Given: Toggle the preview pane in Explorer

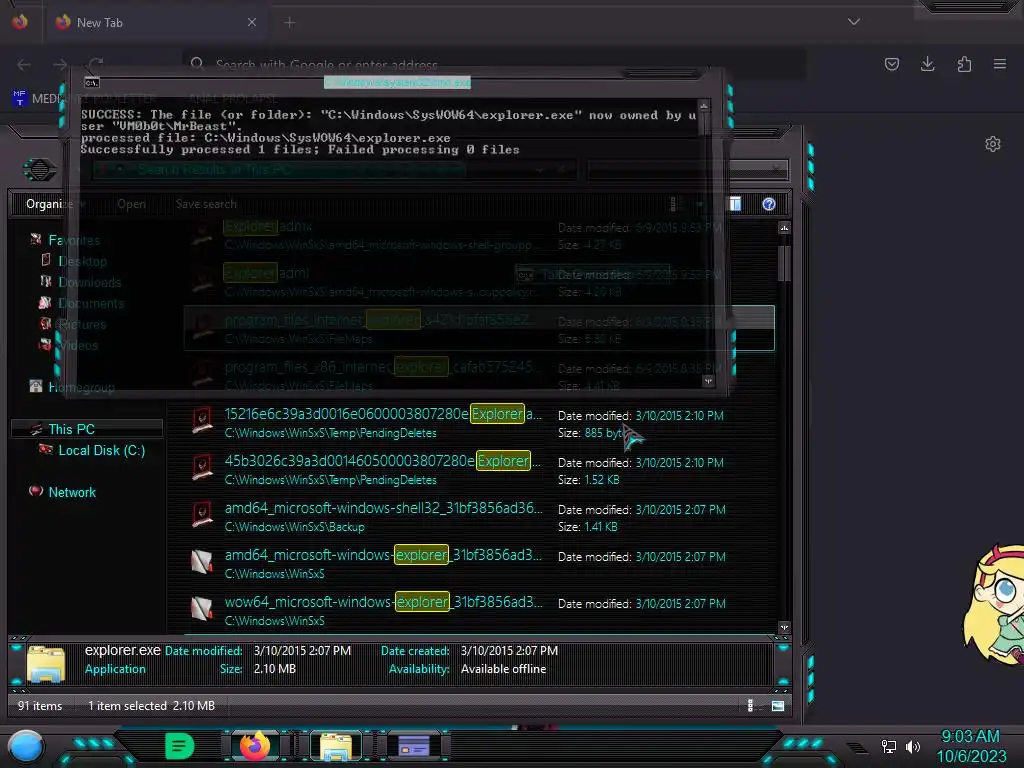Looking at the screenshot, I should click(735, 204).
